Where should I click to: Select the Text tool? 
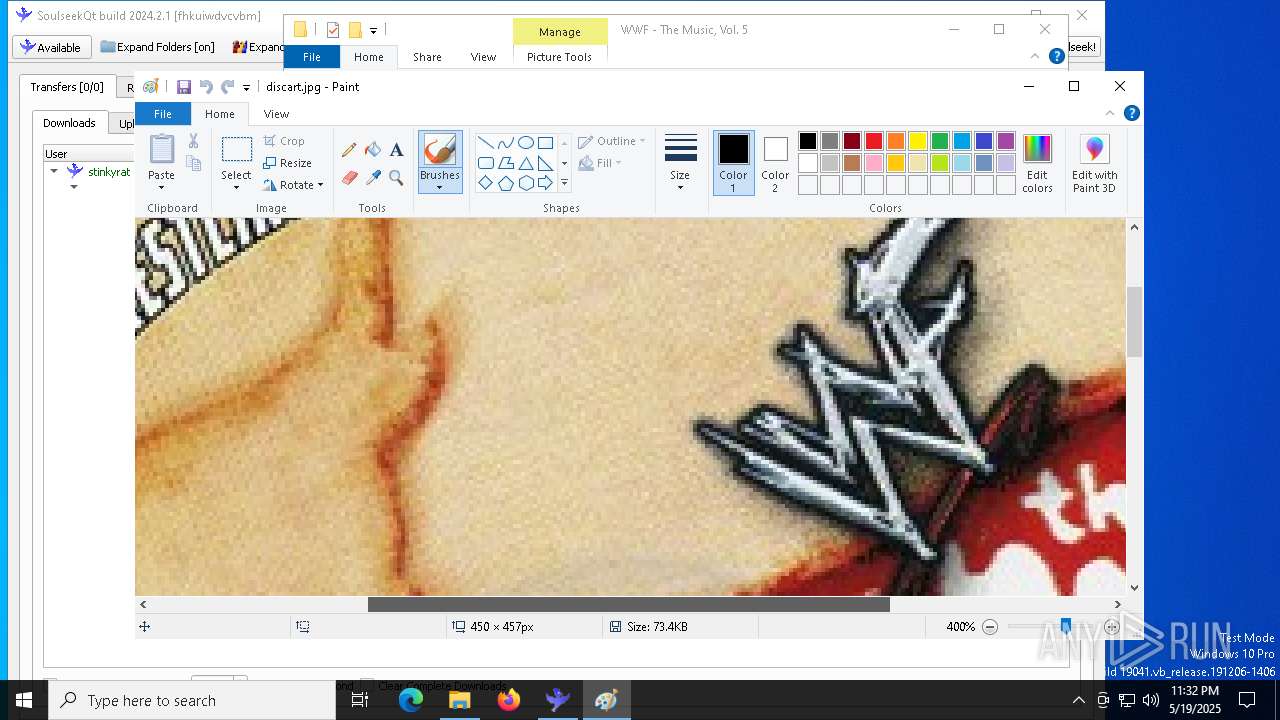click(397, 150)
